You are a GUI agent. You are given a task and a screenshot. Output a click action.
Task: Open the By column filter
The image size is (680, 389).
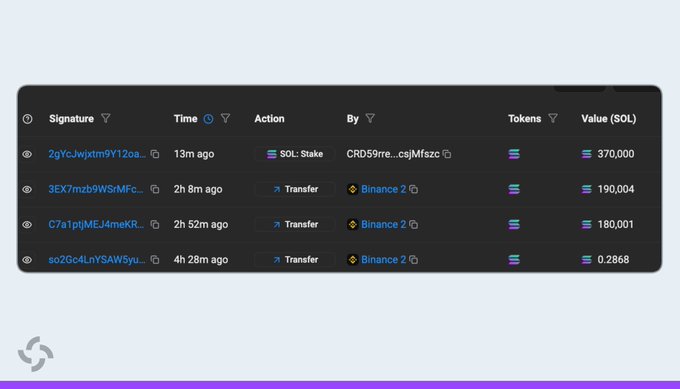click(x=370, y=118)
